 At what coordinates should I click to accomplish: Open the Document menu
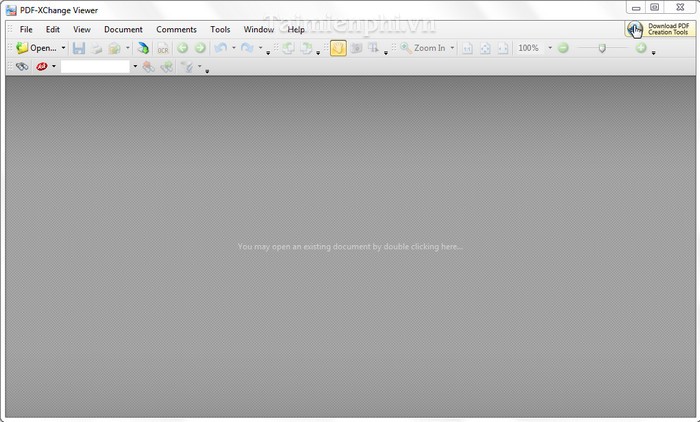pos(123,29)
